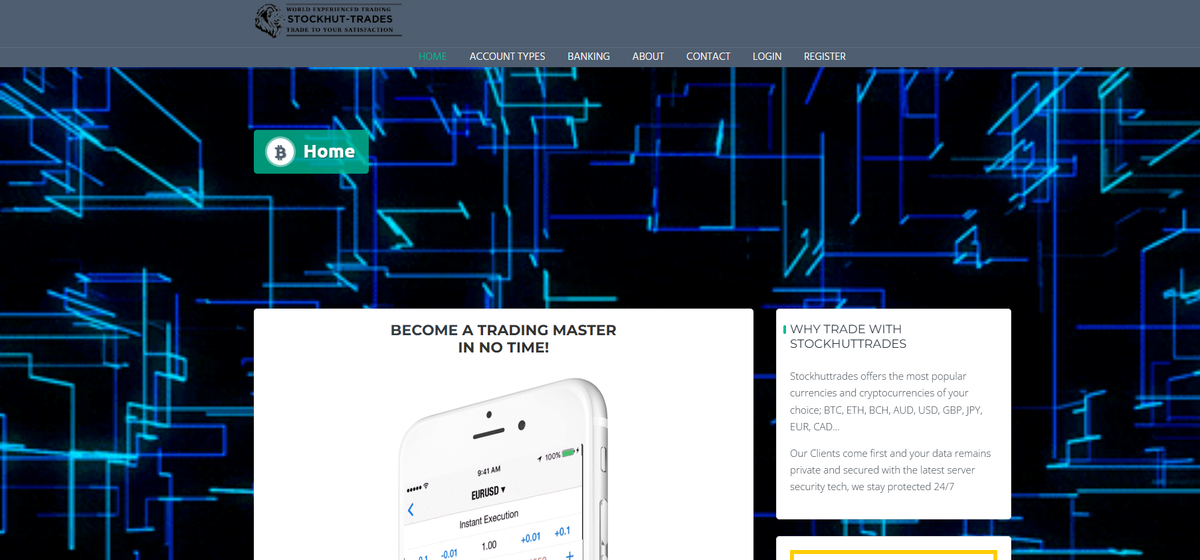Viewport: 1200px width, 560px height.
Task: Open the ACCOUNT TYPES menu item
Action: 507,56
